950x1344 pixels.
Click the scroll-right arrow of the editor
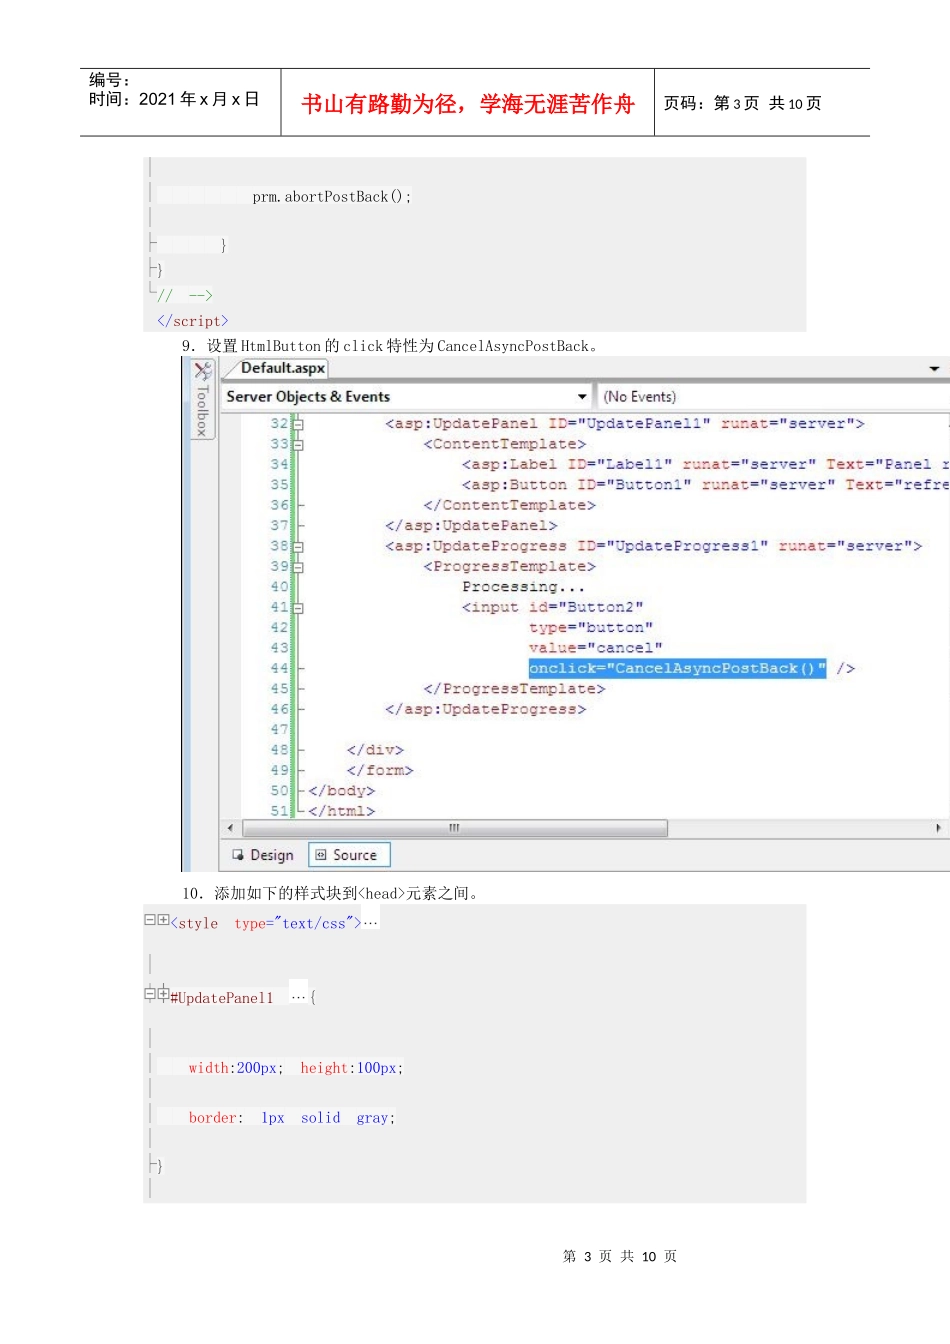[938, 828]
